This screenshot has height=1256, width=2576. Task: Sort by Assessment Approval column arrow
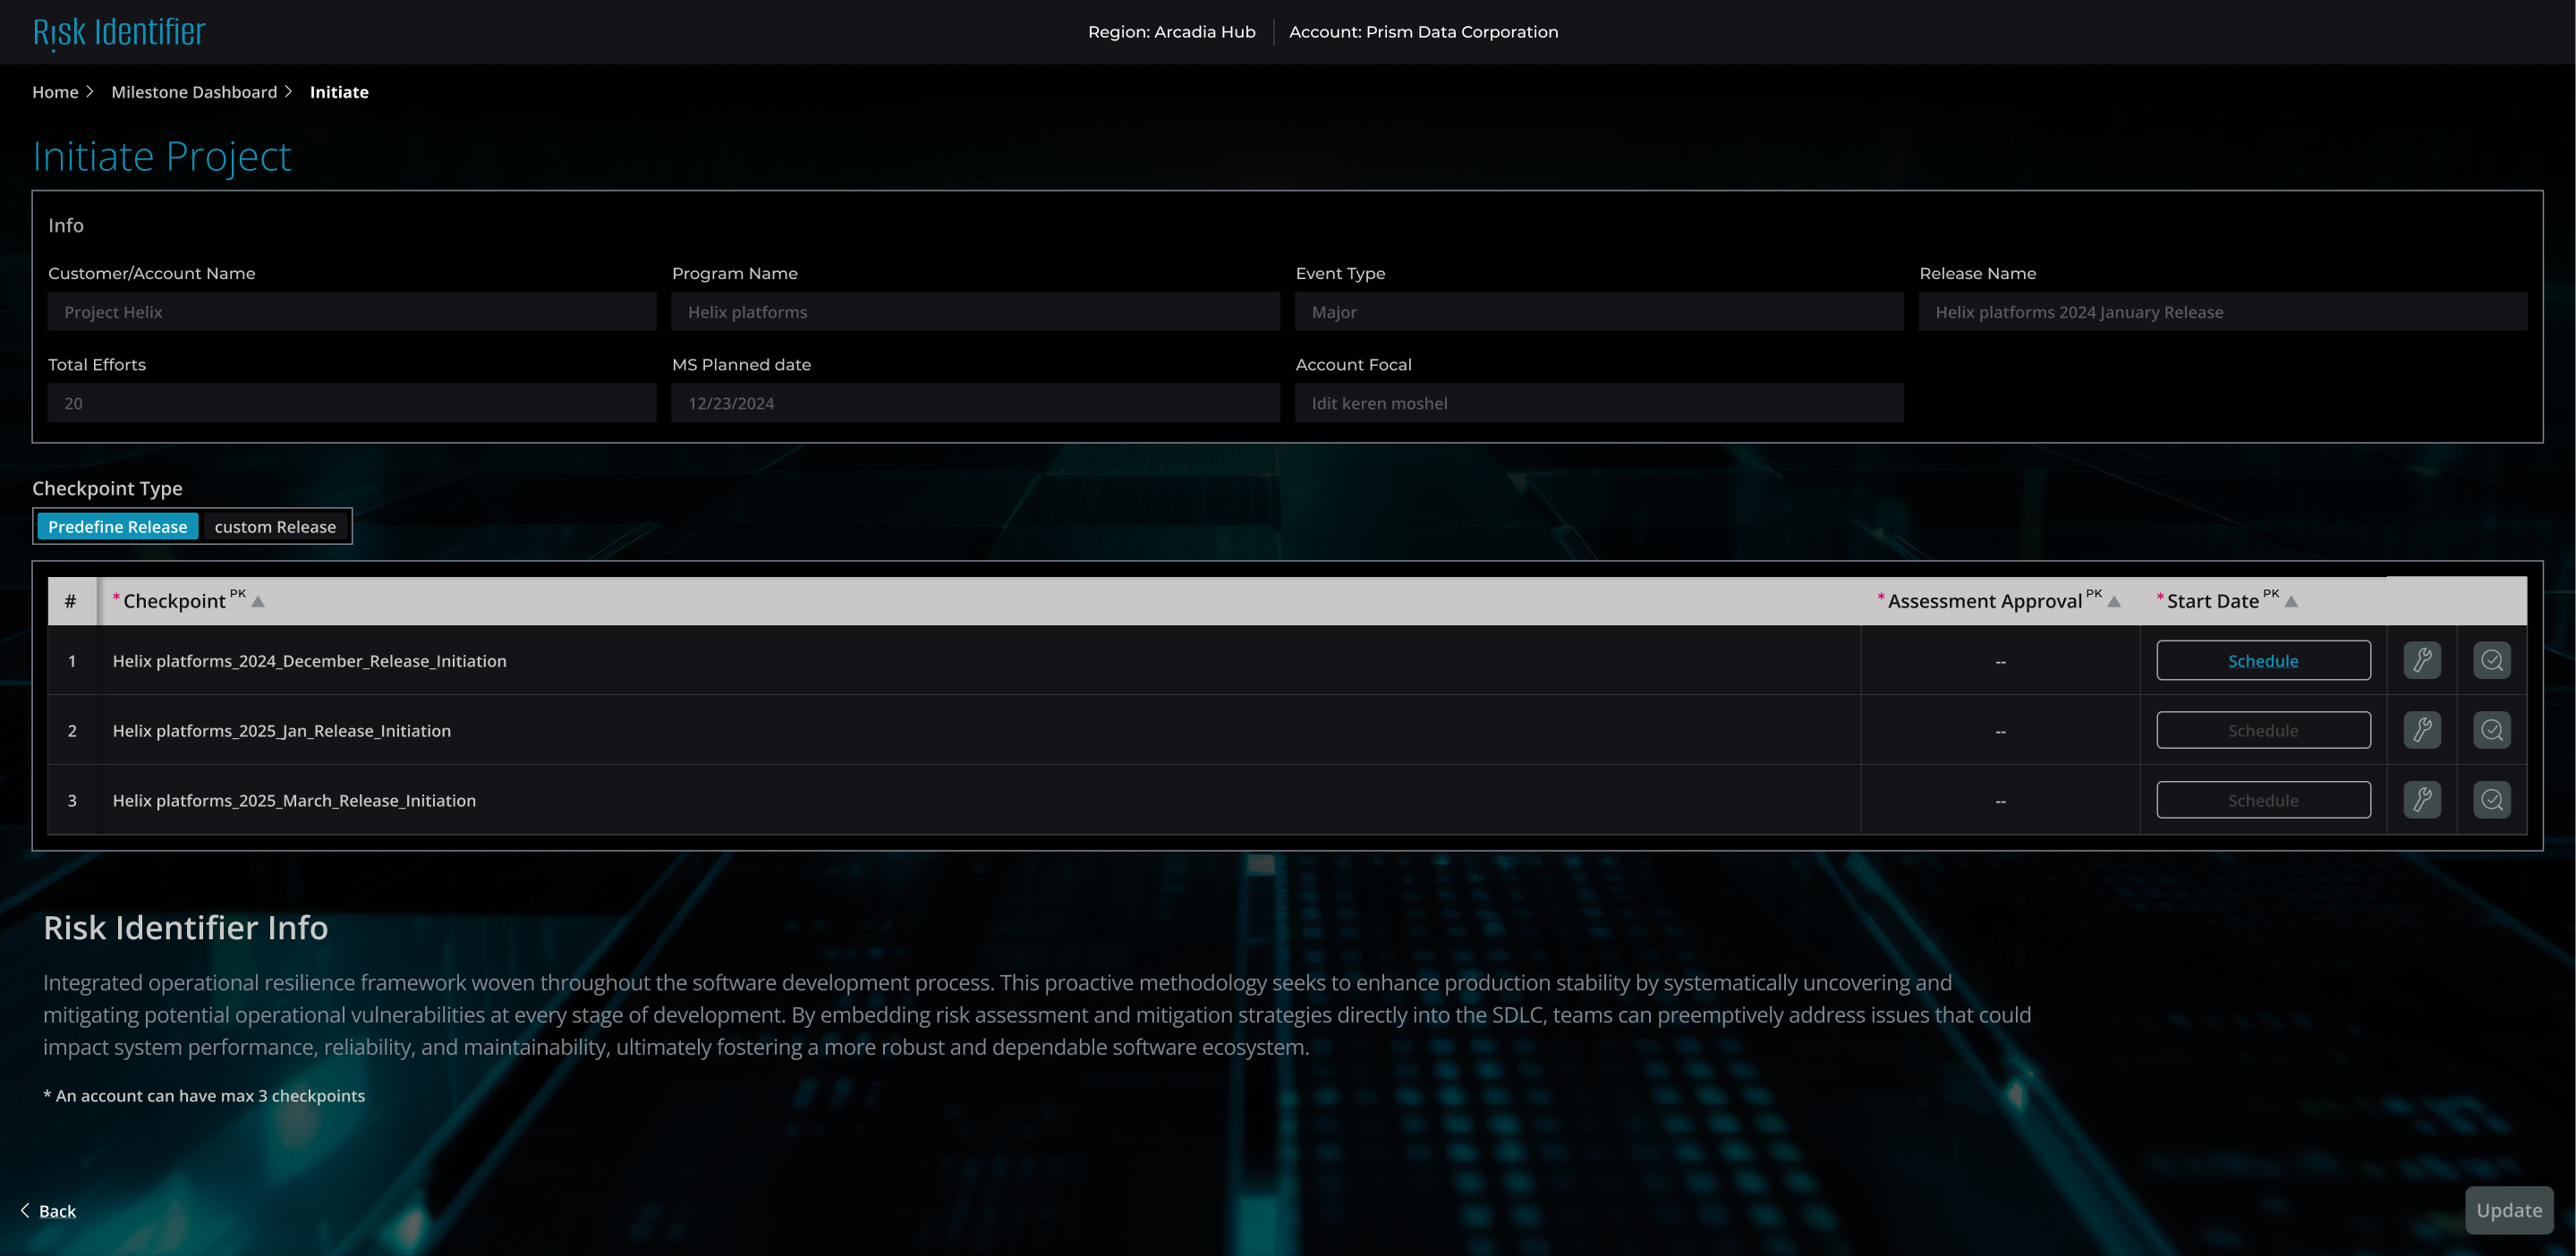2114,602
